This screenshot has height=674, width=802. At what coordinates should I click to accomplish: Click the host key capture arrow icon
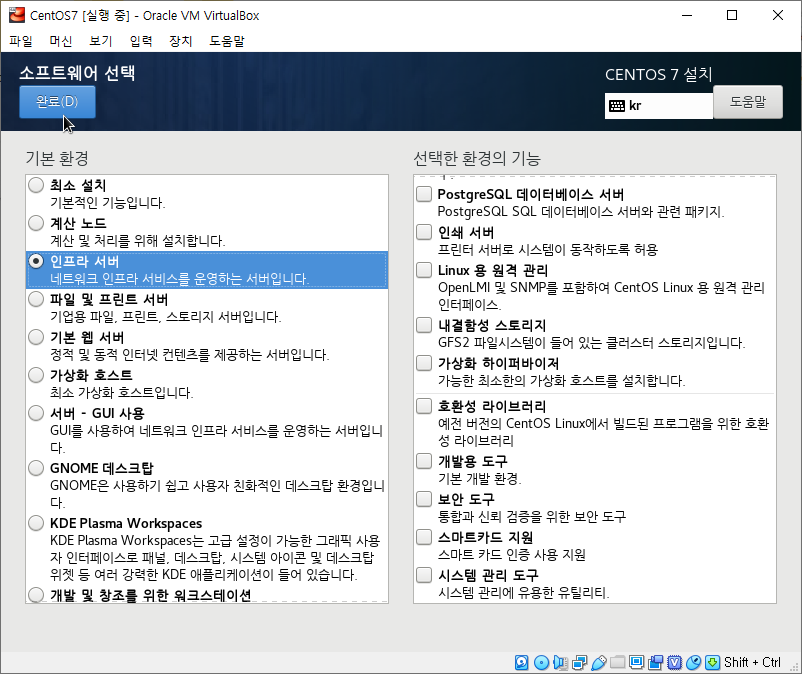(x=712, y=662)
